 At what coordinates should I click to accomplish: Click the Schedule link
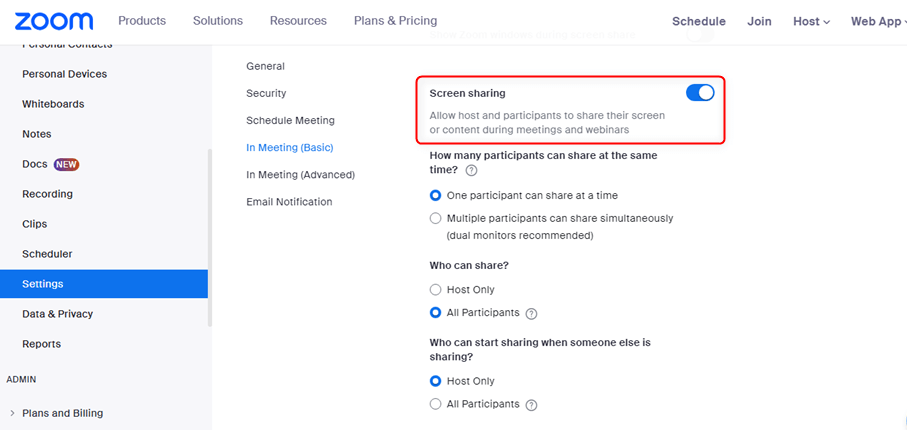[699, 21]
